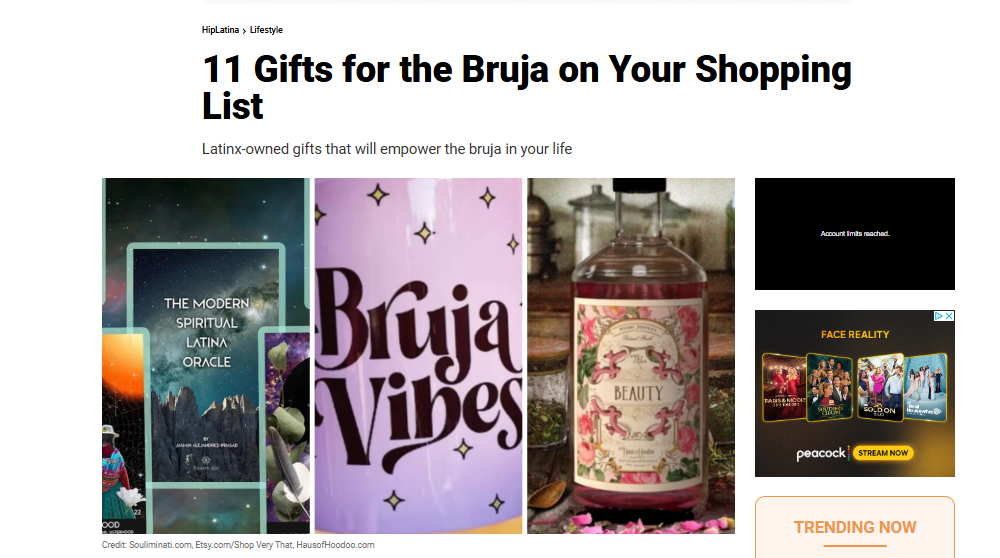Click the photo credit caption text
This screenshot has width=1000, height=558.
[x=238, y=545]
